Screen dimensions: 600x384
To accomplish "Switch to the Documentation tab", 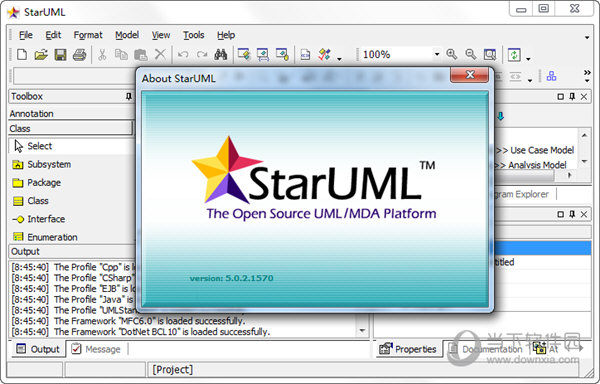I will tap(485, 349).
